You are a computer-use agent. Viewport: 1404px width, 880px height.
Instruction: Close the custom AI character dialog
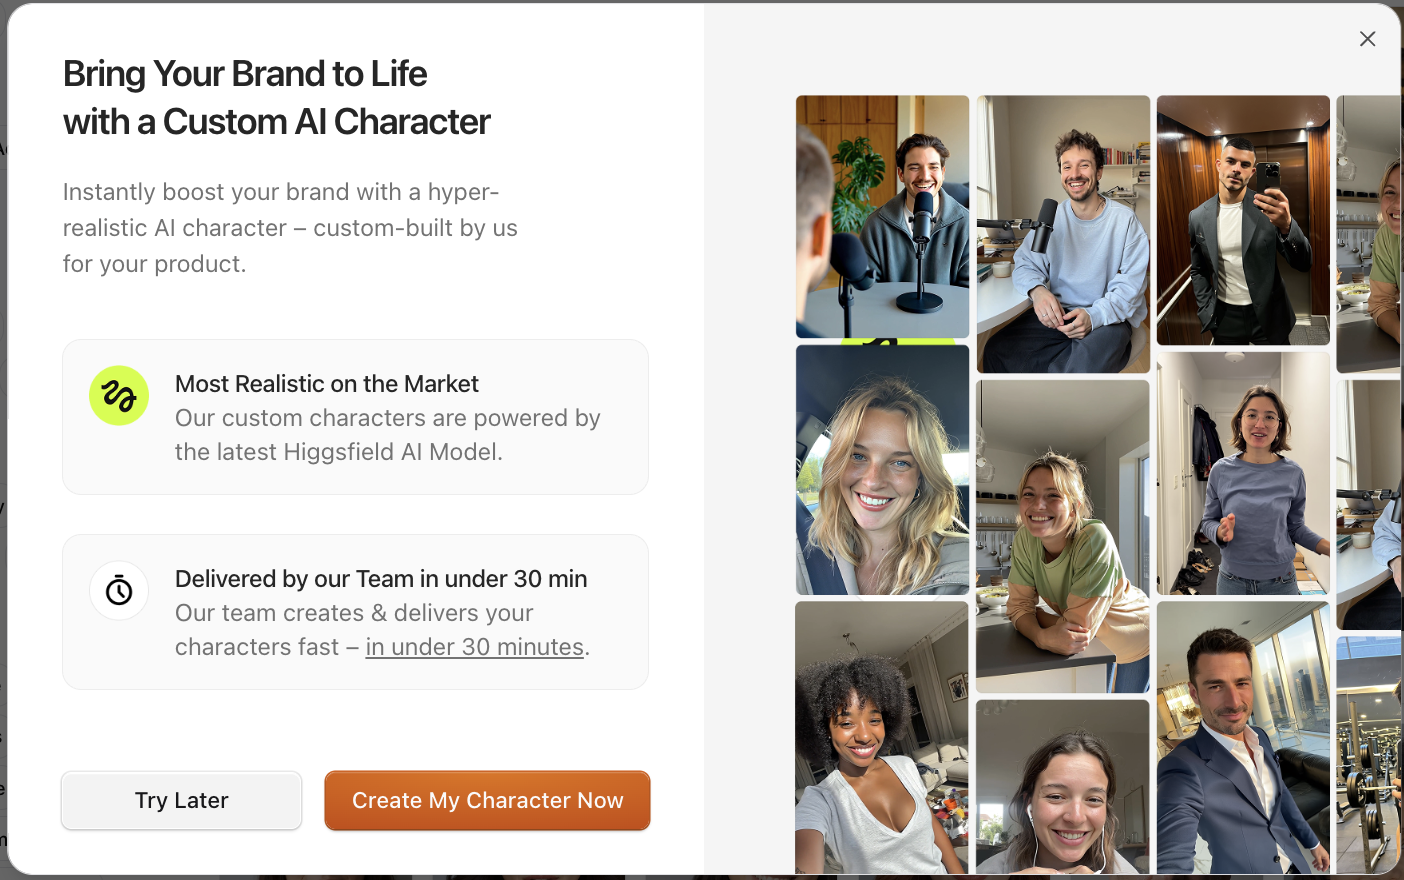pyautogui.click(x=1367, y=39)
